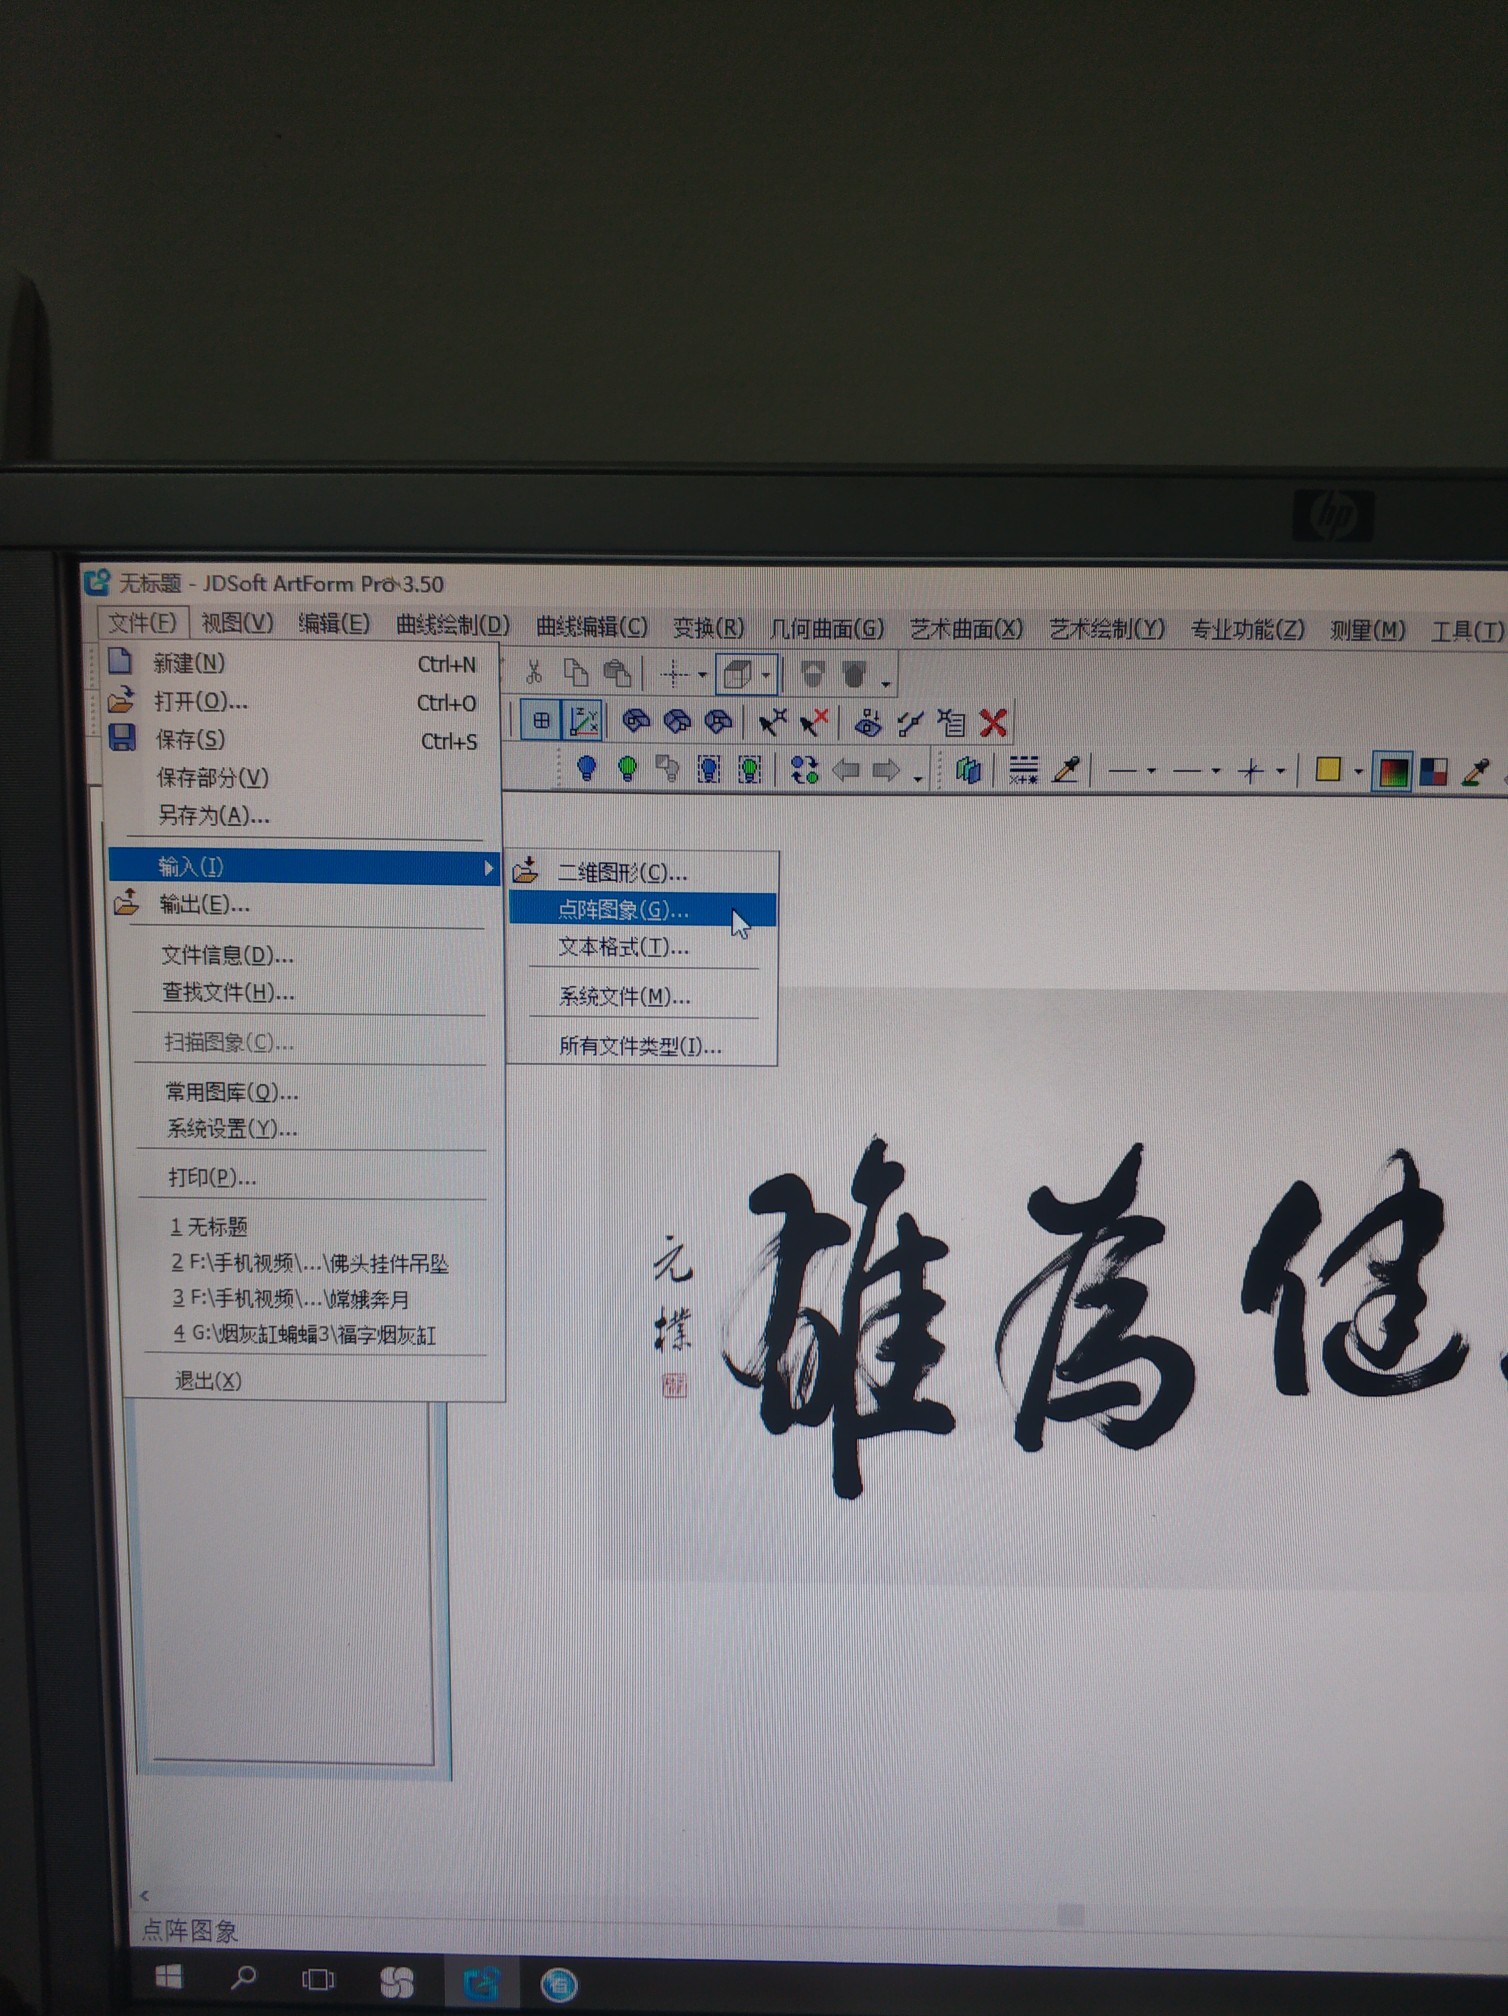This screenshot has height=2016, width=1508.
Task: Click the blue red white color swatch
Action: click(1434, 771)
